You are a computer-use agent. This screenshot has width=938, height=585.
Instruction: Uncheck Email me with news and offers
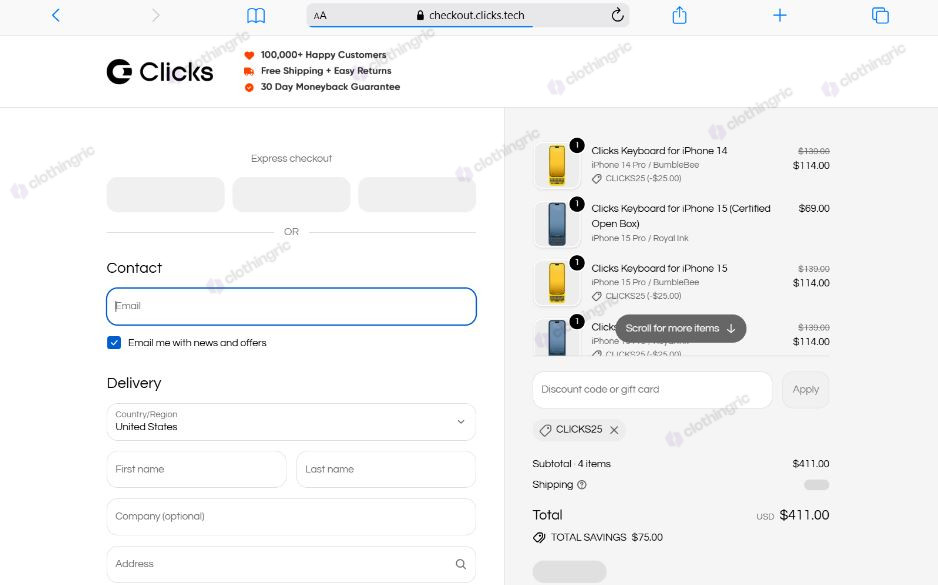point(114,342)
